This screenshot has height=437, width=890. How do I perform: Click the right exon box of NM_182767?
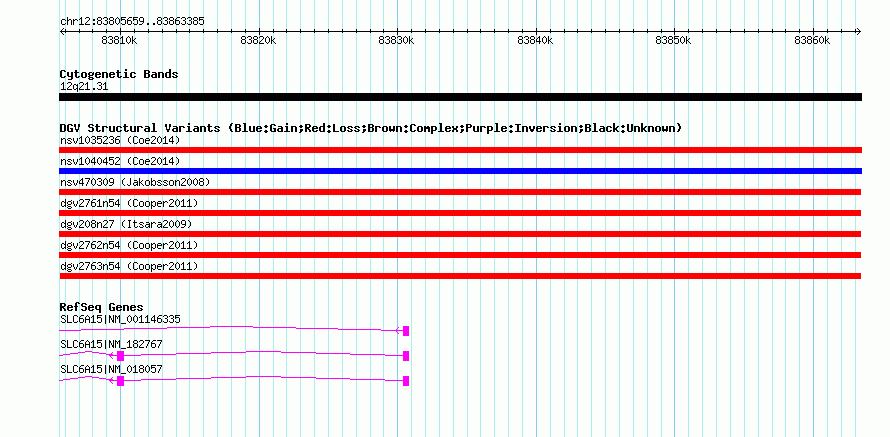click(x=406, y=356)
